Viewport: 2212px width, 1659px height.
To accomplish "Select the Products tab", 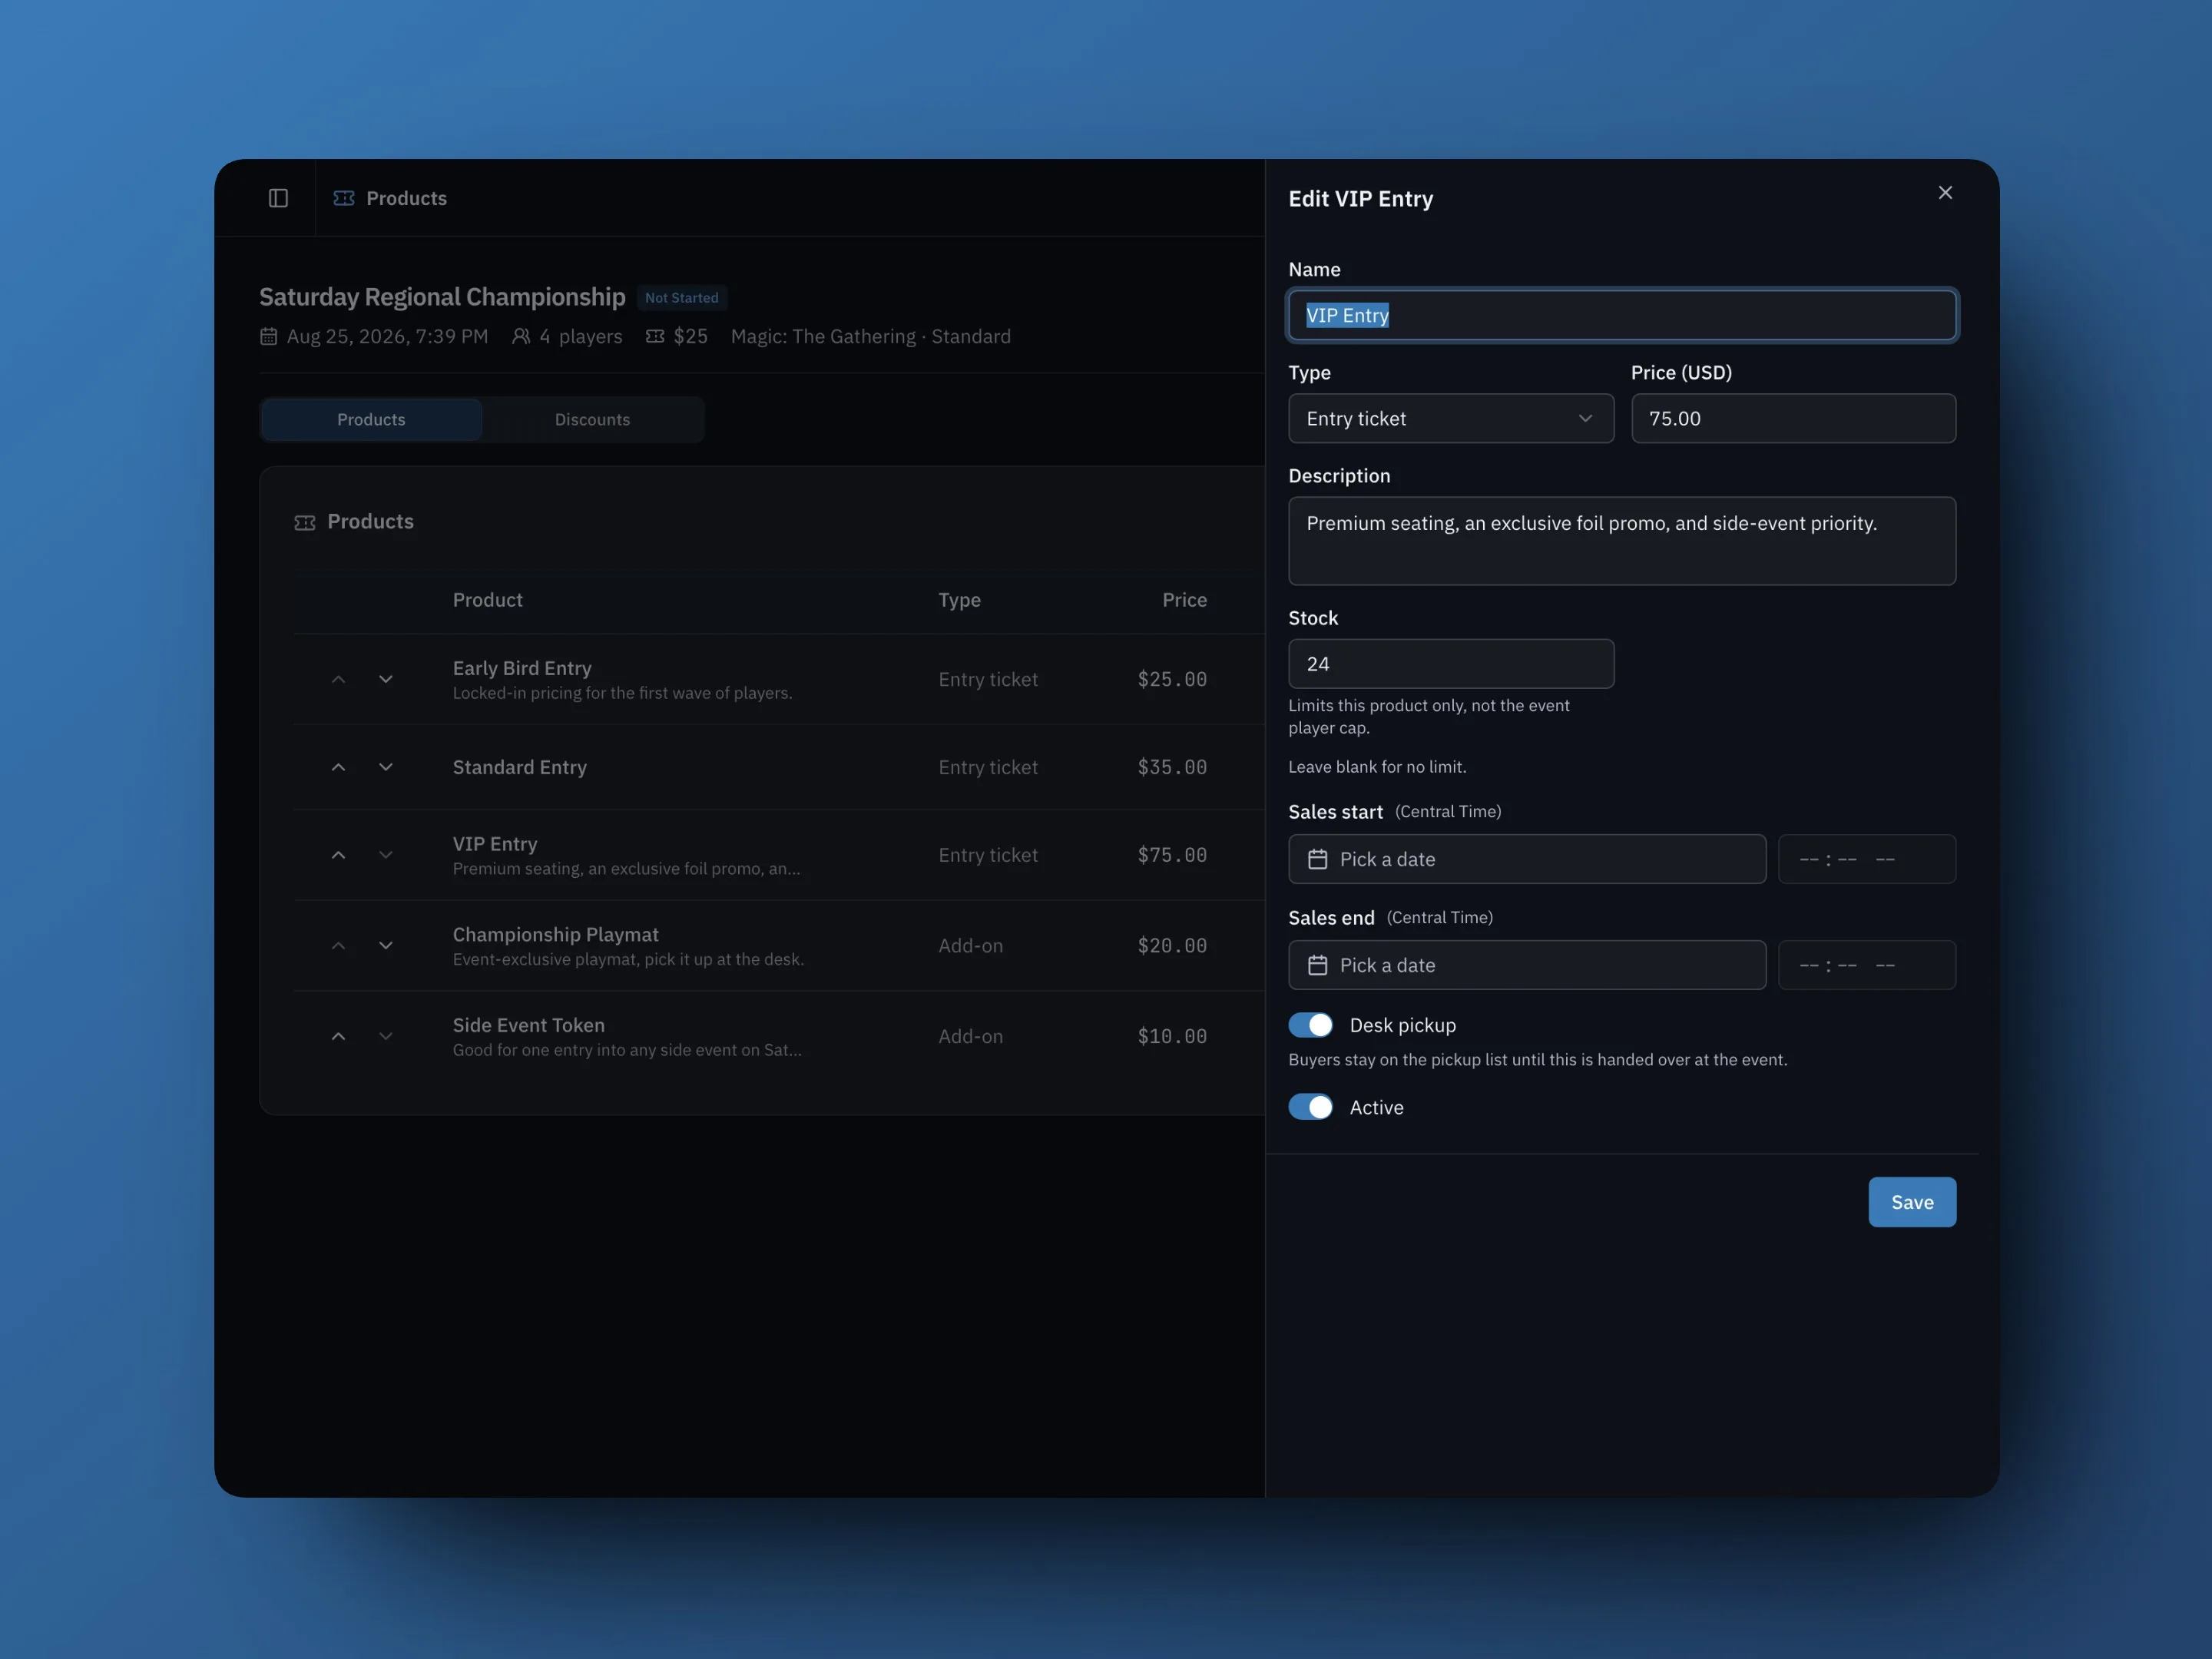I will pyautogui.click(x=371, y=420).
